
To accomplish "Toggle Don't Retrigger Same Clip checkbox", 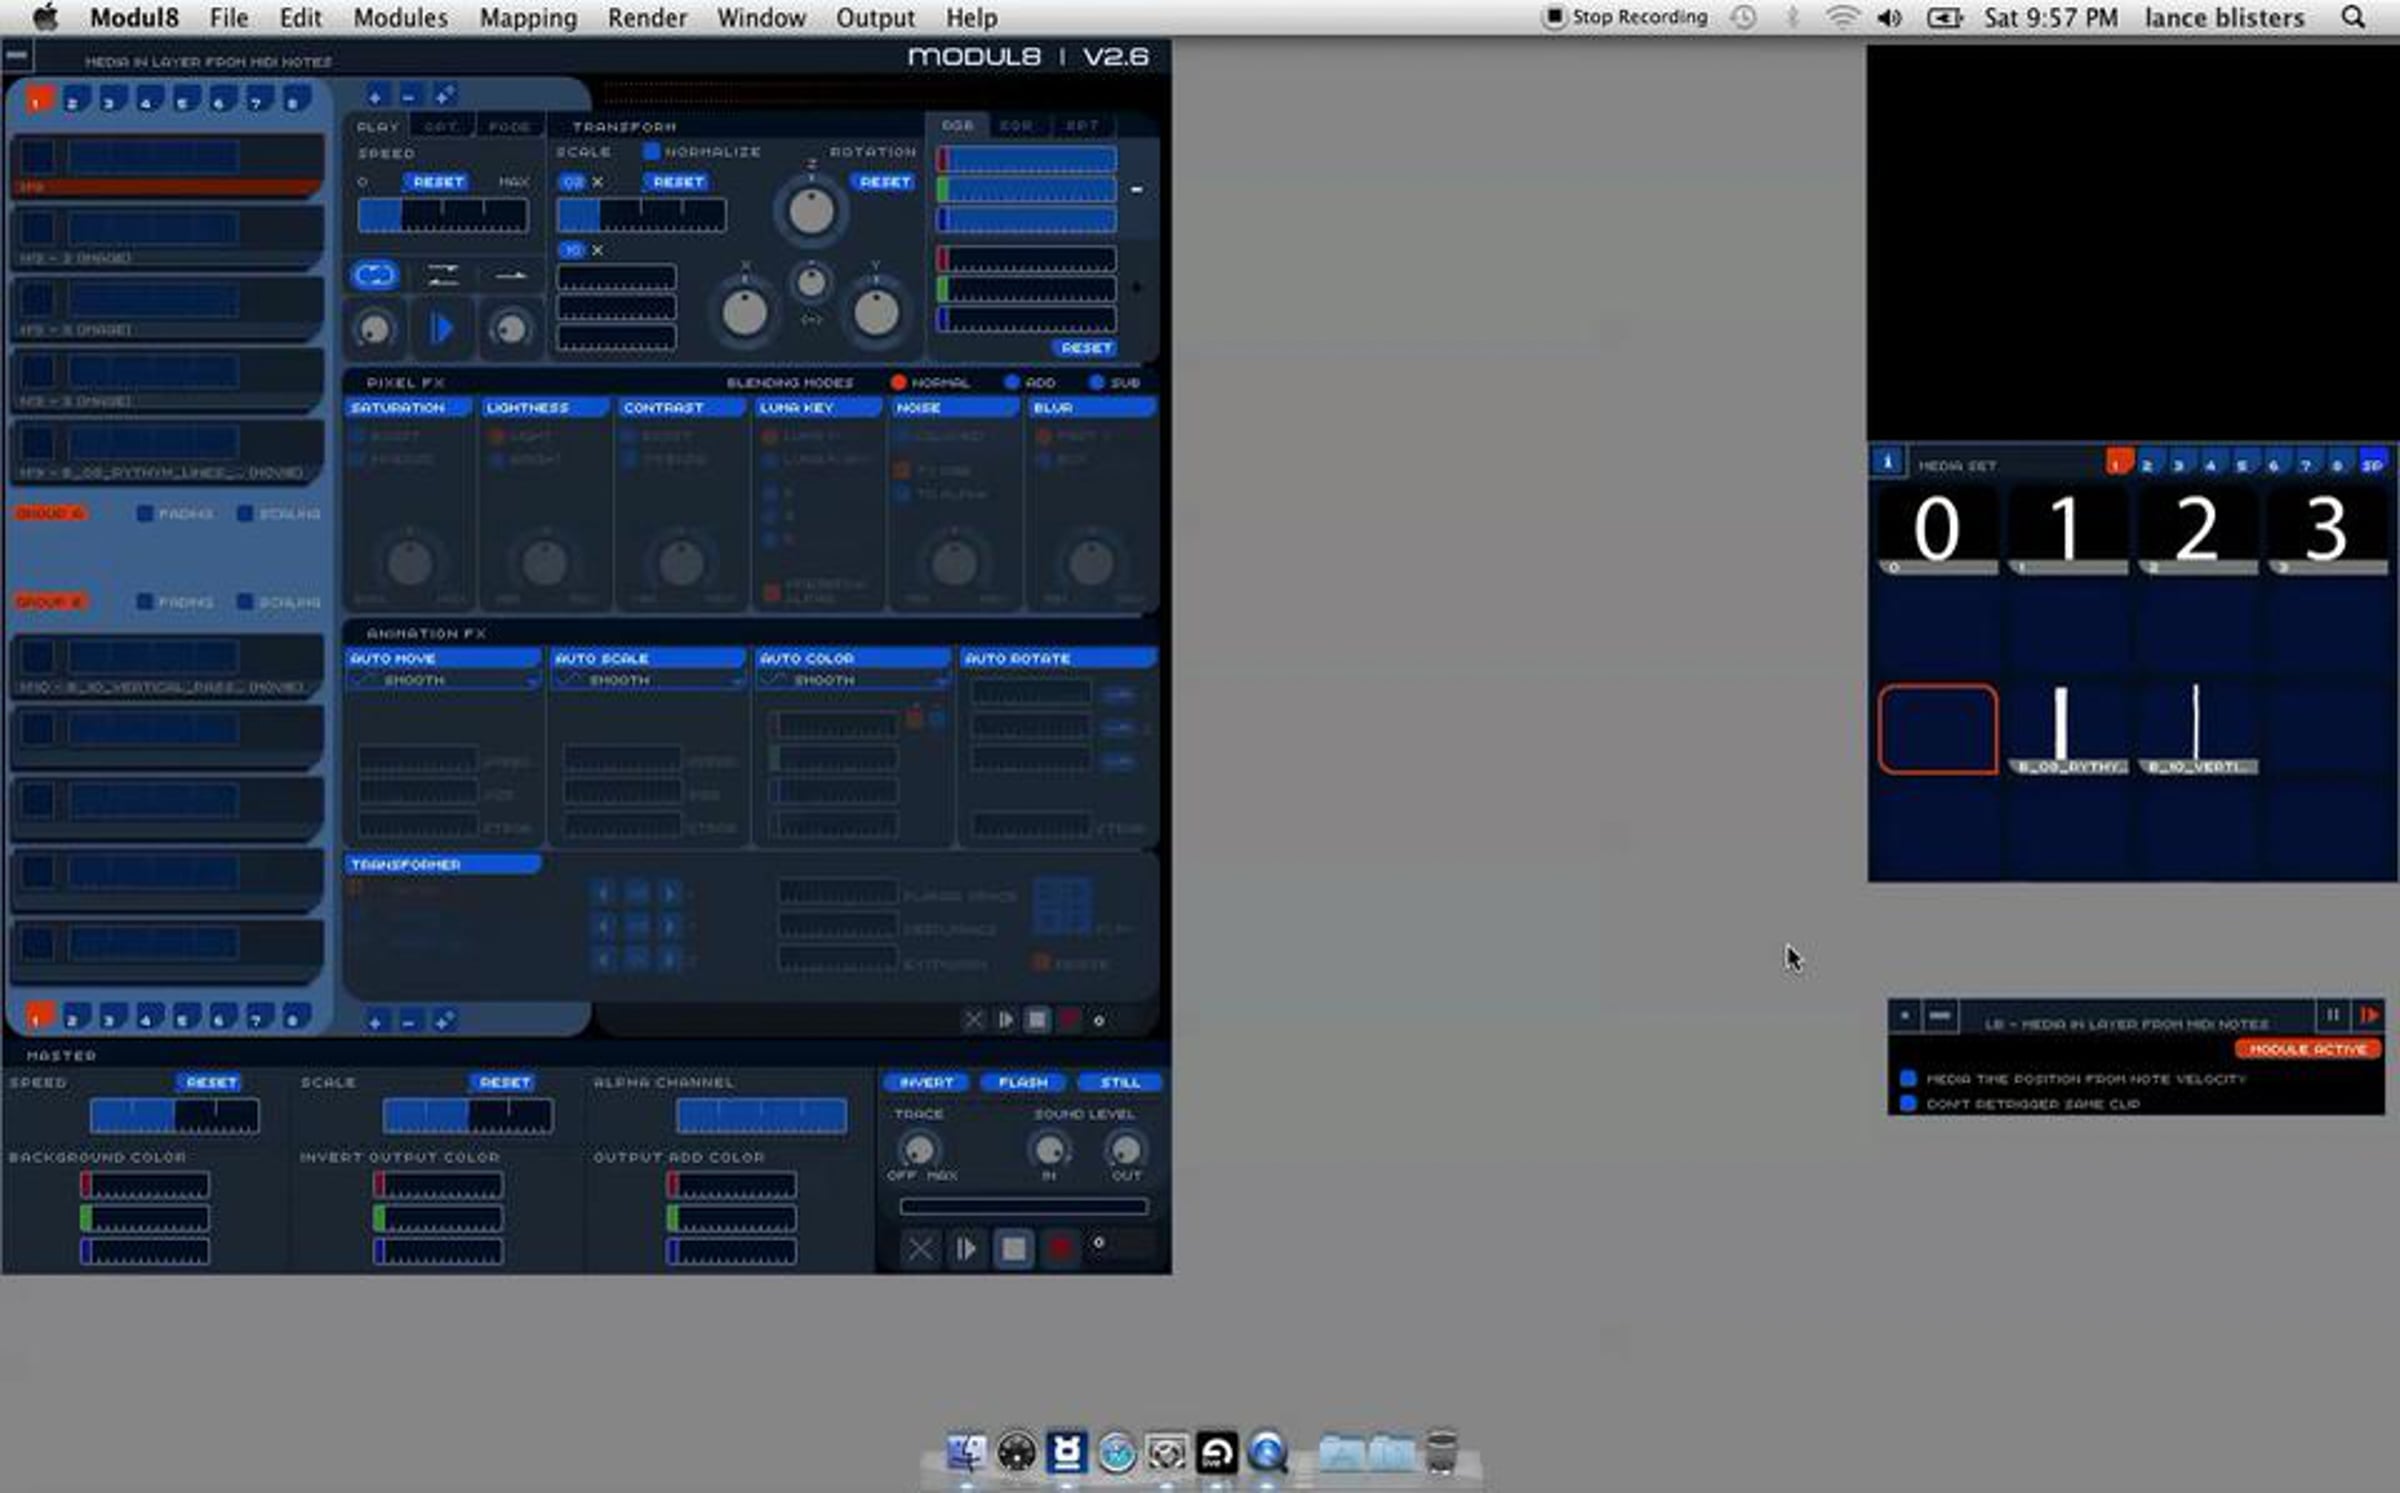I will (1908, 1104).
